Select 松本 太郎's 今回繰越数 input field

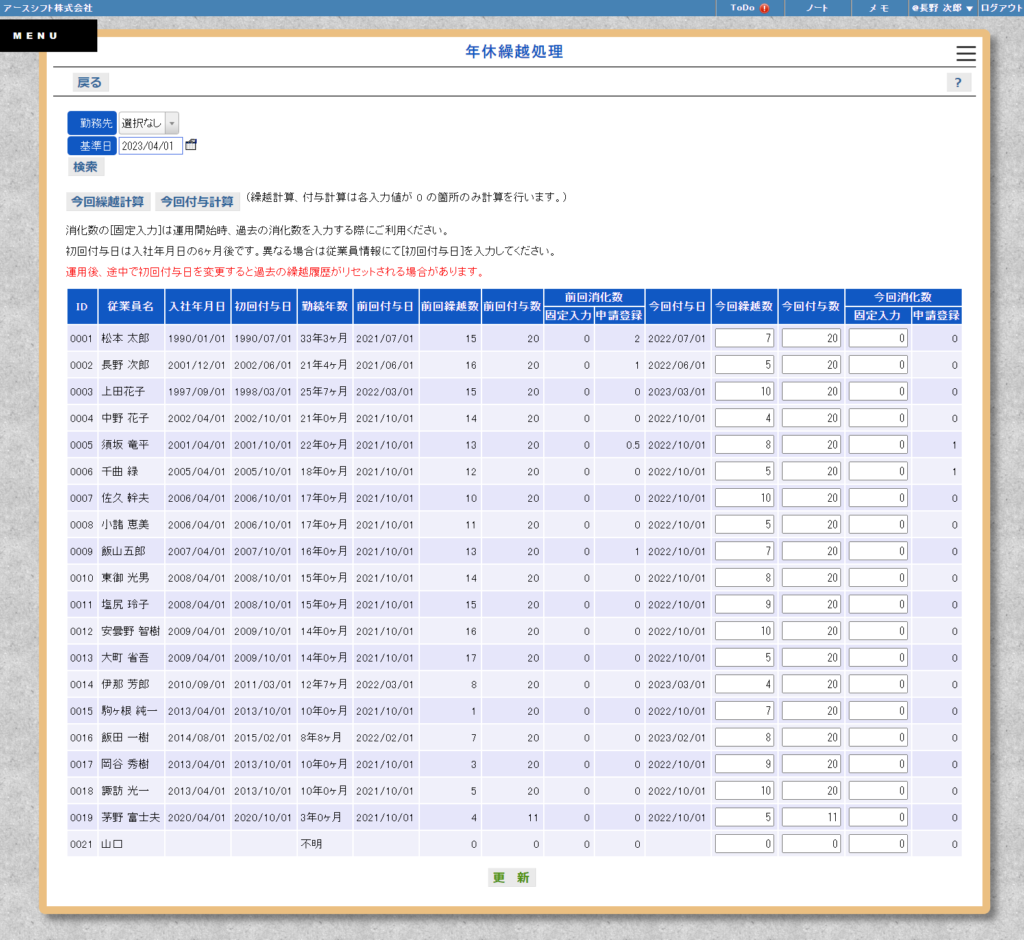[744, 338]
